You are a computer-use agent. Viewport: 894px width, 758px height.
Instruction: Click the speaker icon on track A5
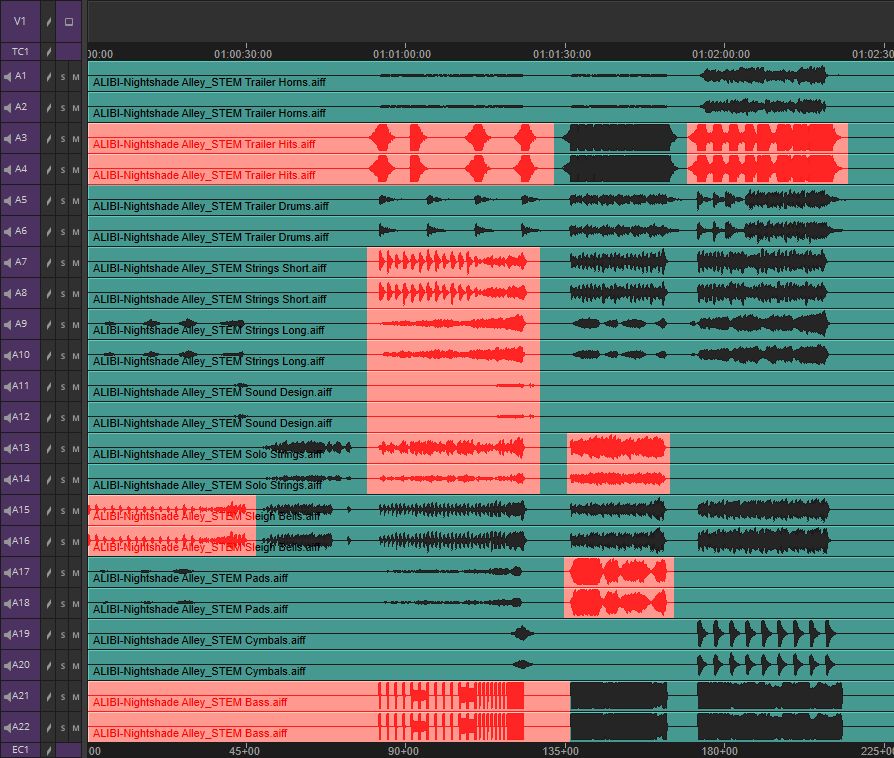tap(7, 201)
